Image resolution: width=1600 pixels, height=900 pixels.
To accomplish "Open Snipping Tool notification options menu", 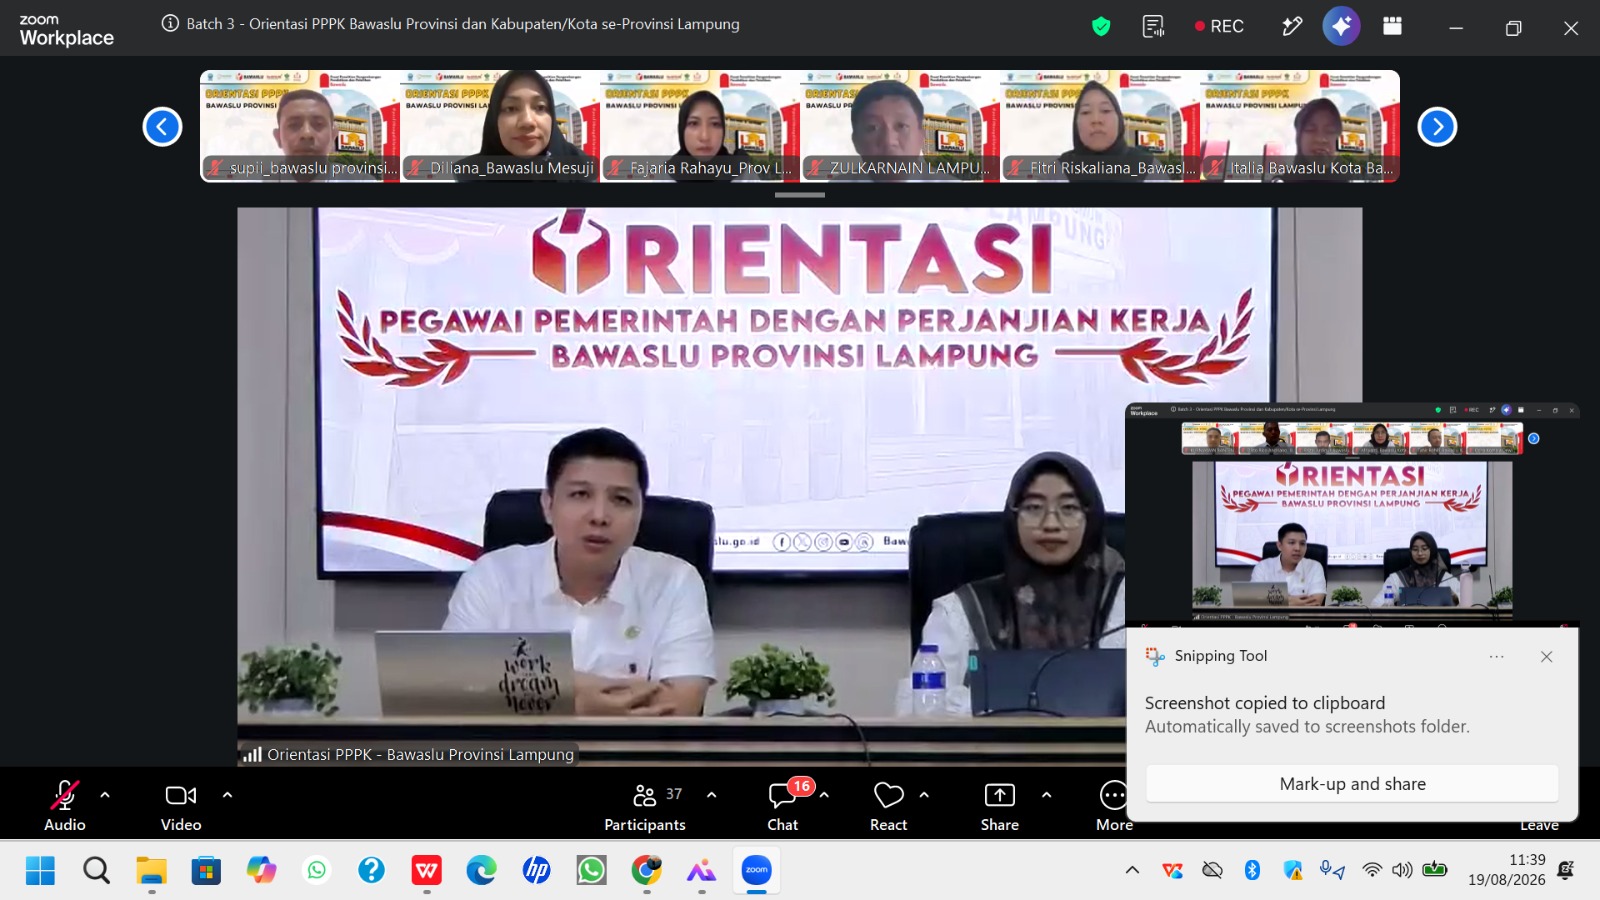I will [1496, 657].
